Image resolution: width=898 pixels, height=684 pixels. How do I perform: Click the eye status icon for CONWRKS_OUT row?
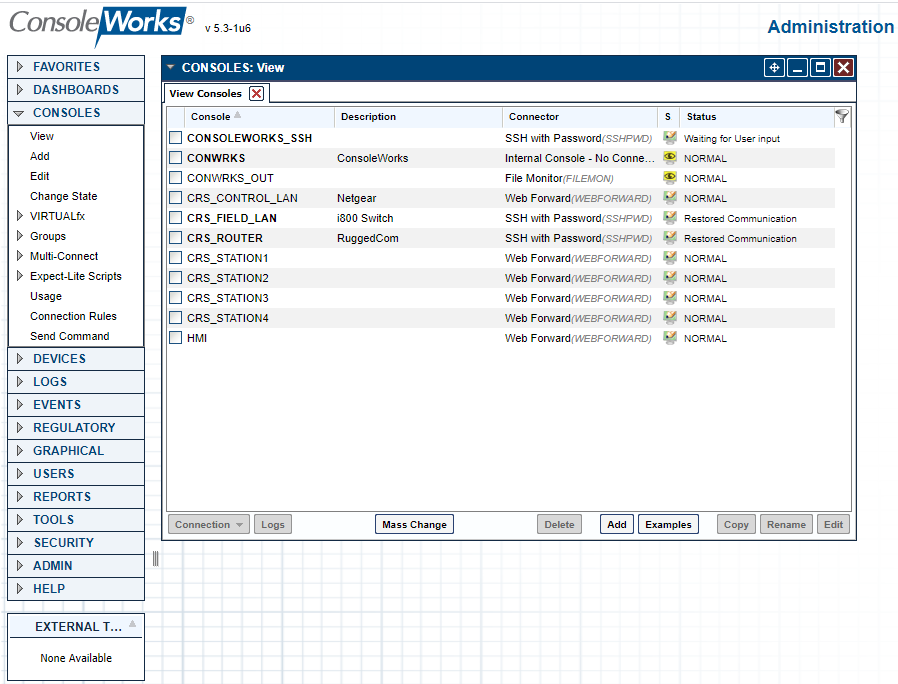[669, 178]
